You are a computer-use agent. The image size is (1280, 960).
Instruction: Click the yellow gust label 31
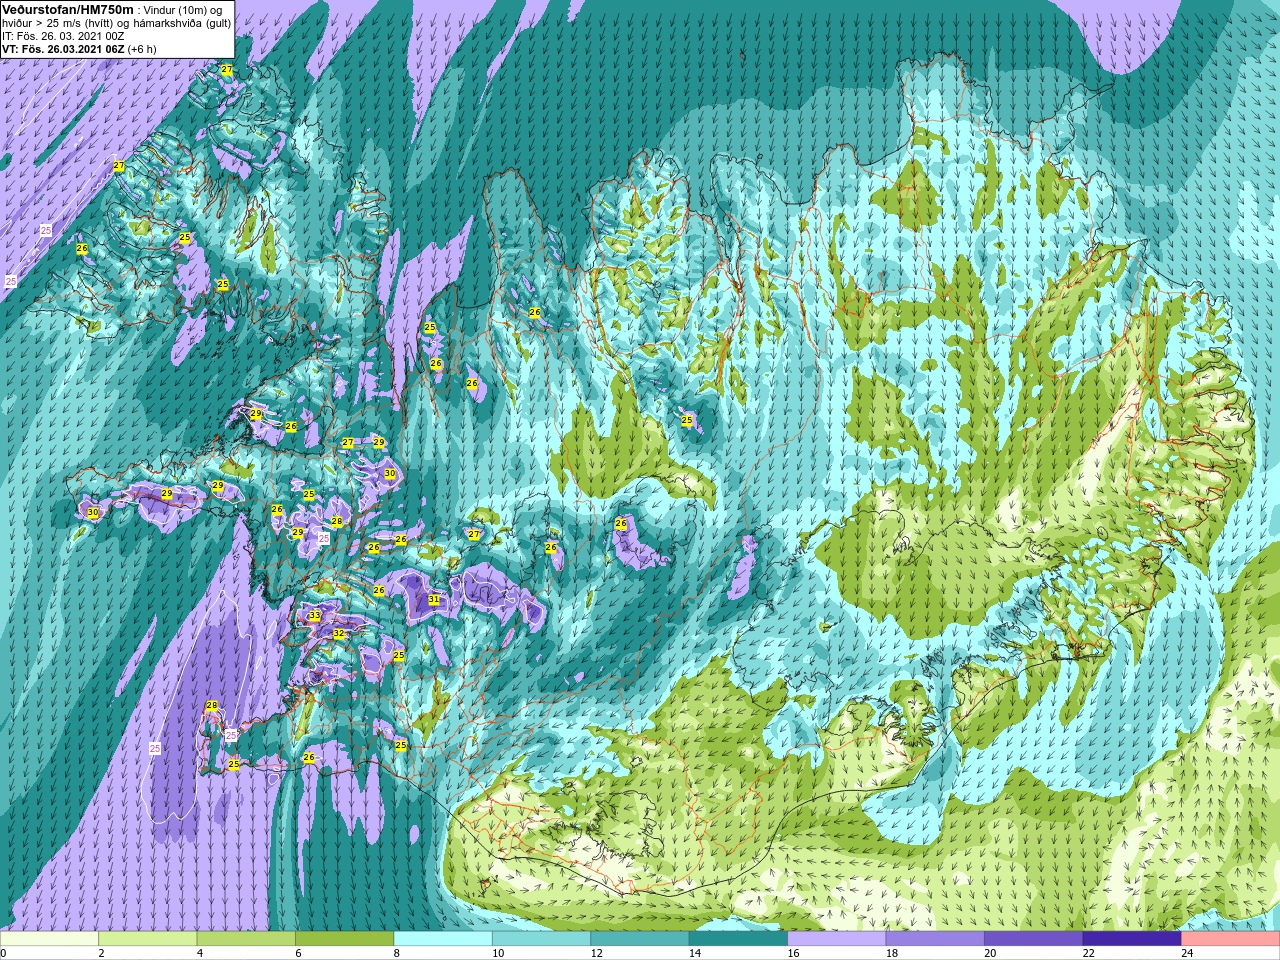[x=434, y=600]
